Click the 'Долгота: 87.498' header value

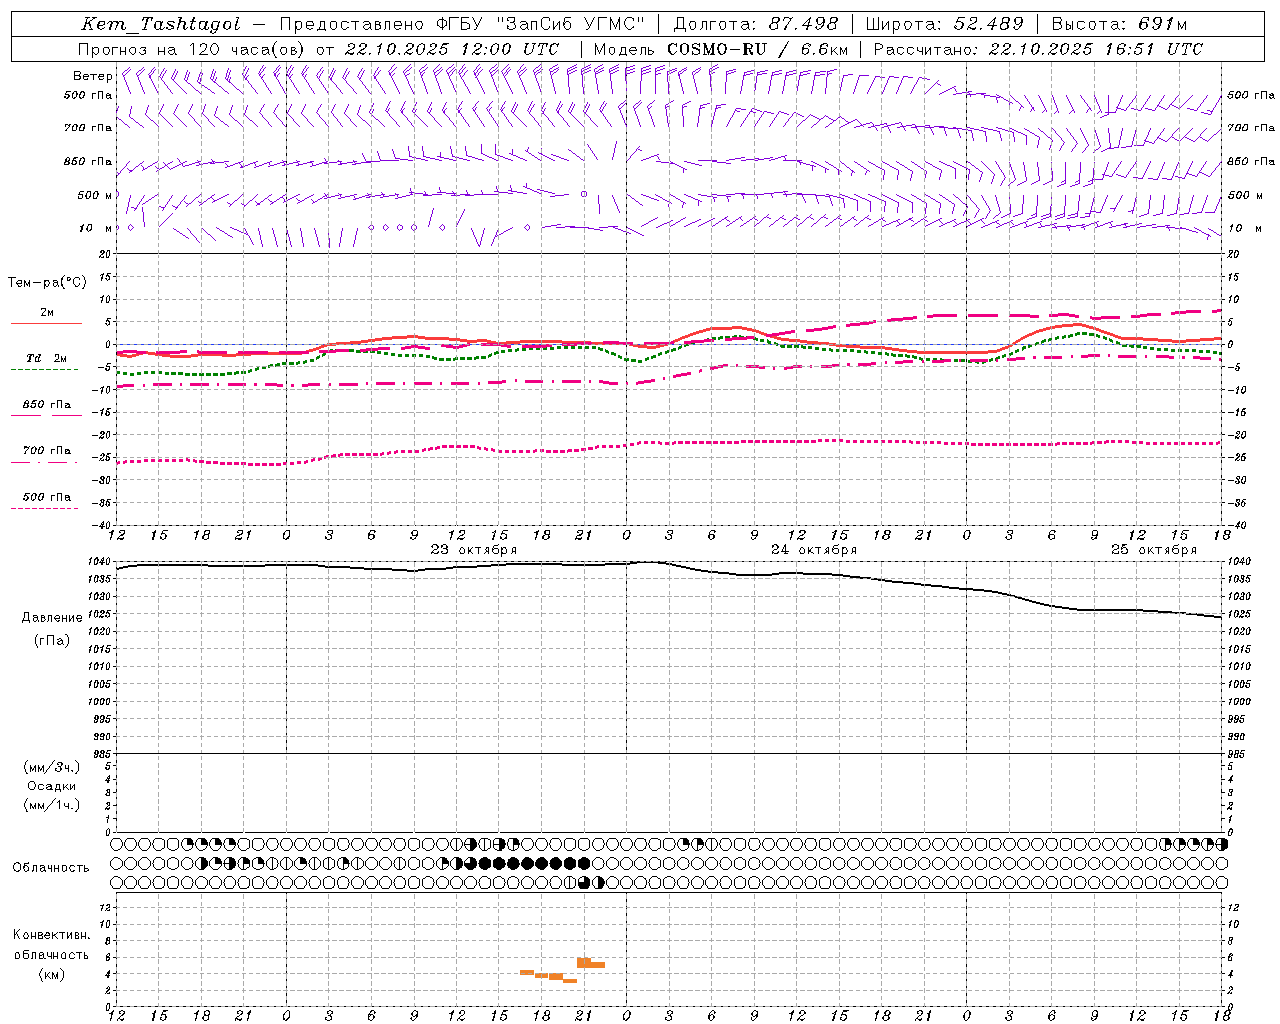coord(755,24)
